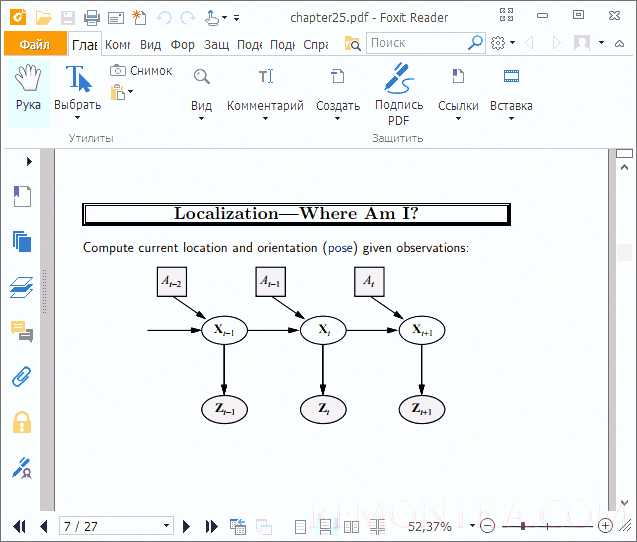Click the folder-search icon beside search box
The image size is (637, 542).
(352, 43)
